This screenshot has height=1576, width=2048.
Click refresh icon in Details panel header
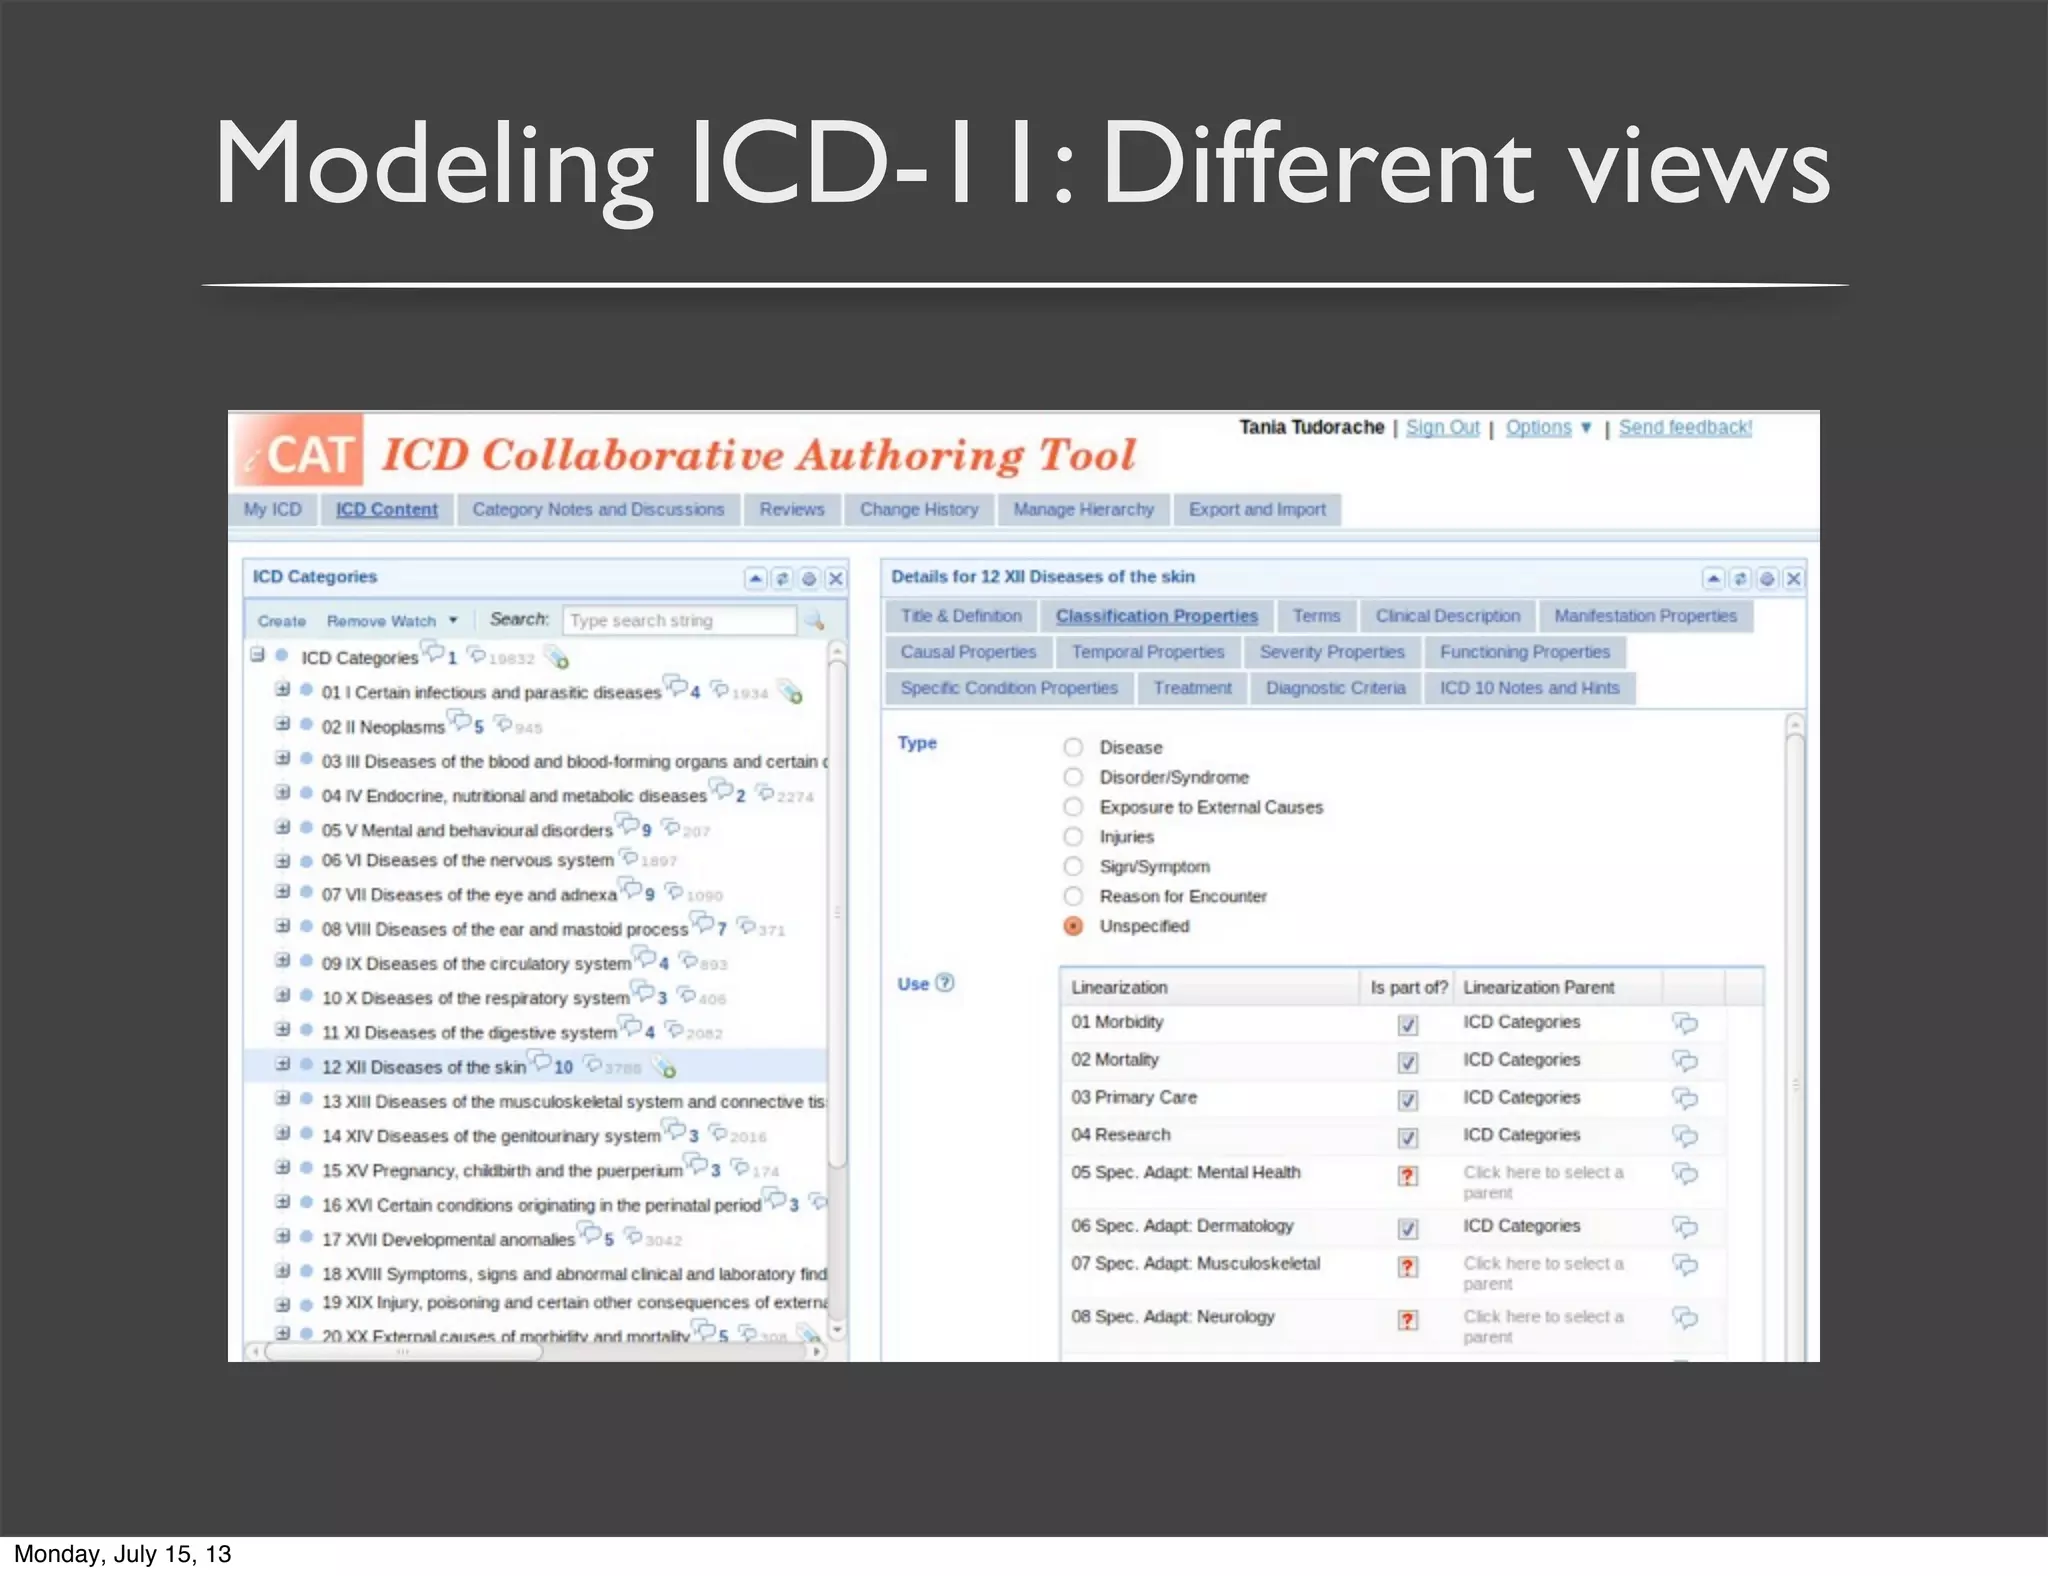click(1741, 578)
